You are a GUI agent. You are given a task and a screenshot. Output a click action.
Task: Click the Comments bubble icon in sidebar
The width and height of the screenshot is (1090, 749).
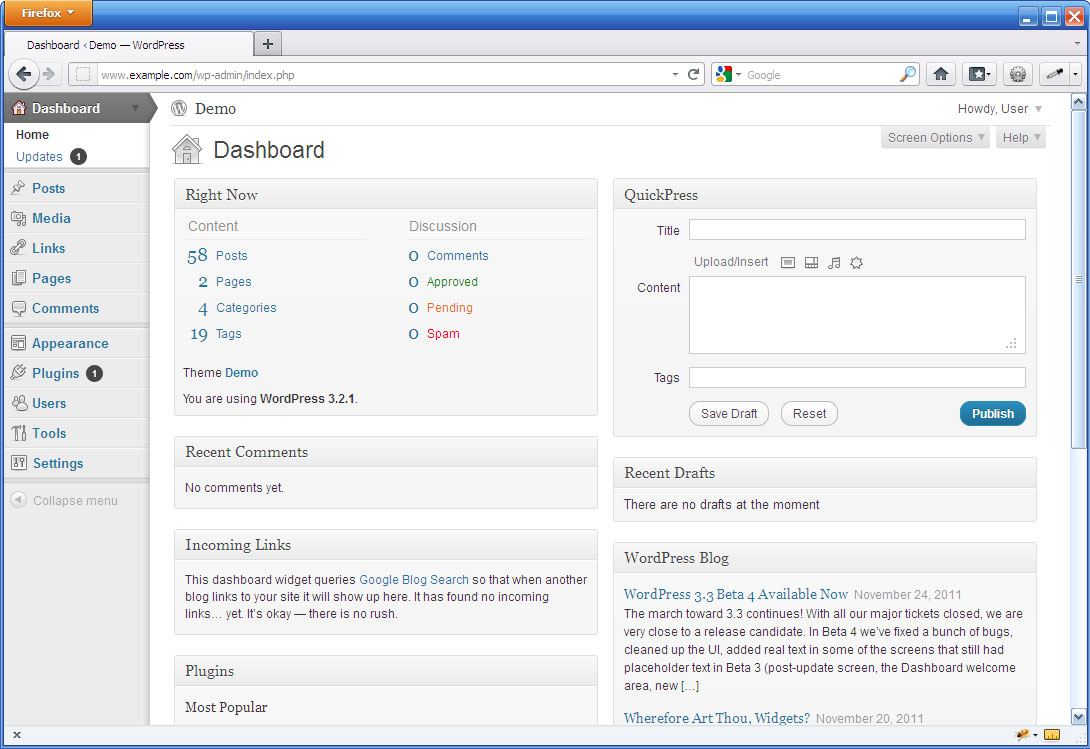pyautogui.click(x=19, y=308)
